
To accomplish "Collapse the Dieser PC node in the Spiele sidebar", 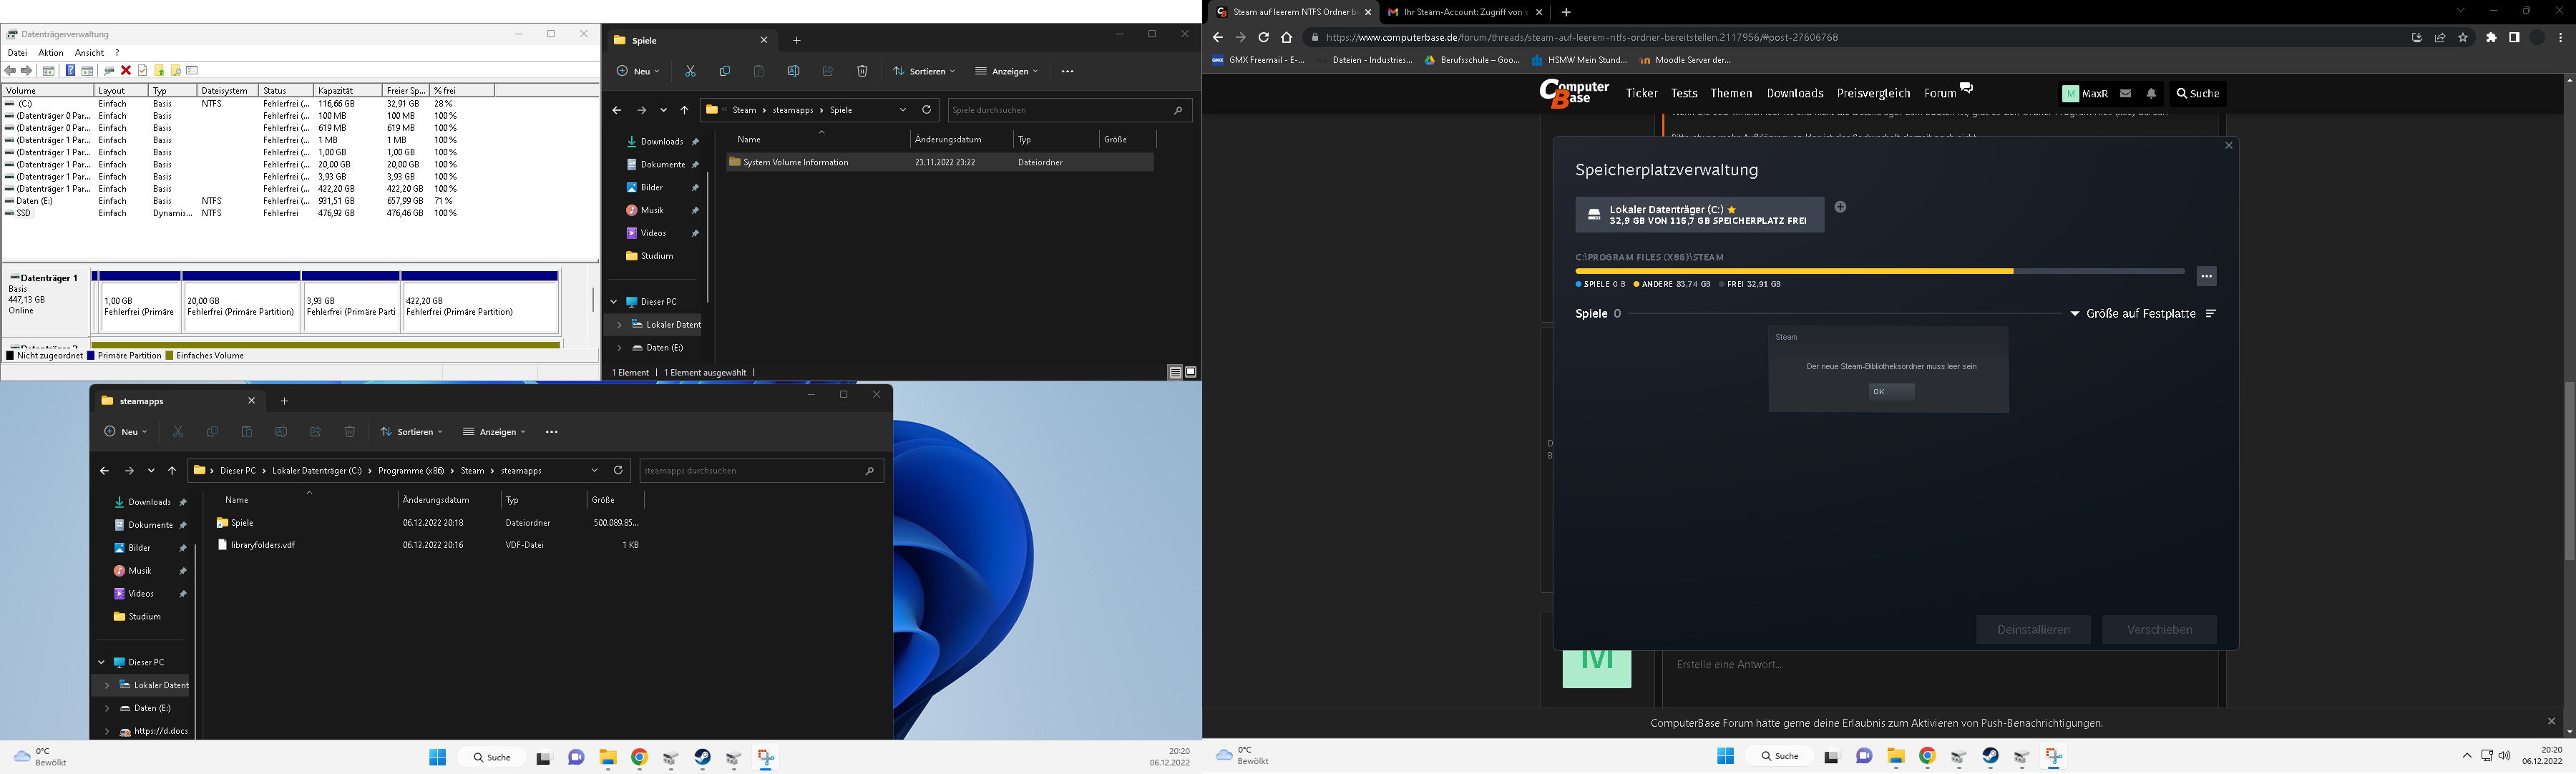I will point(614,302).
